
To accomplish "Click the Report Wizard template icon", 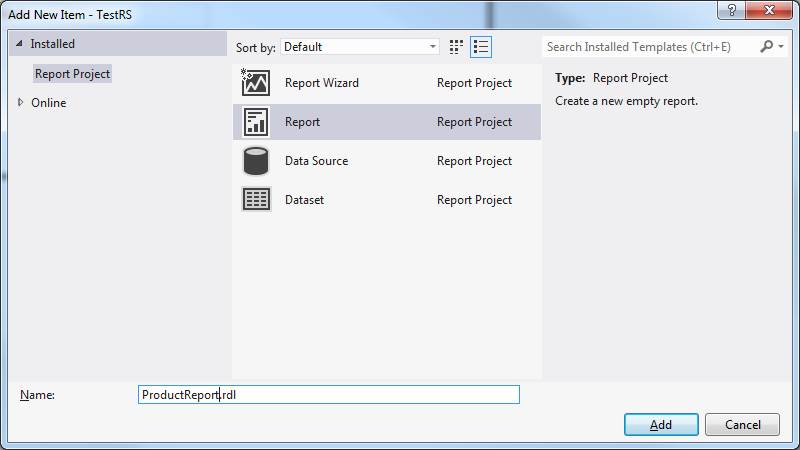I will [x=257, y=83].
